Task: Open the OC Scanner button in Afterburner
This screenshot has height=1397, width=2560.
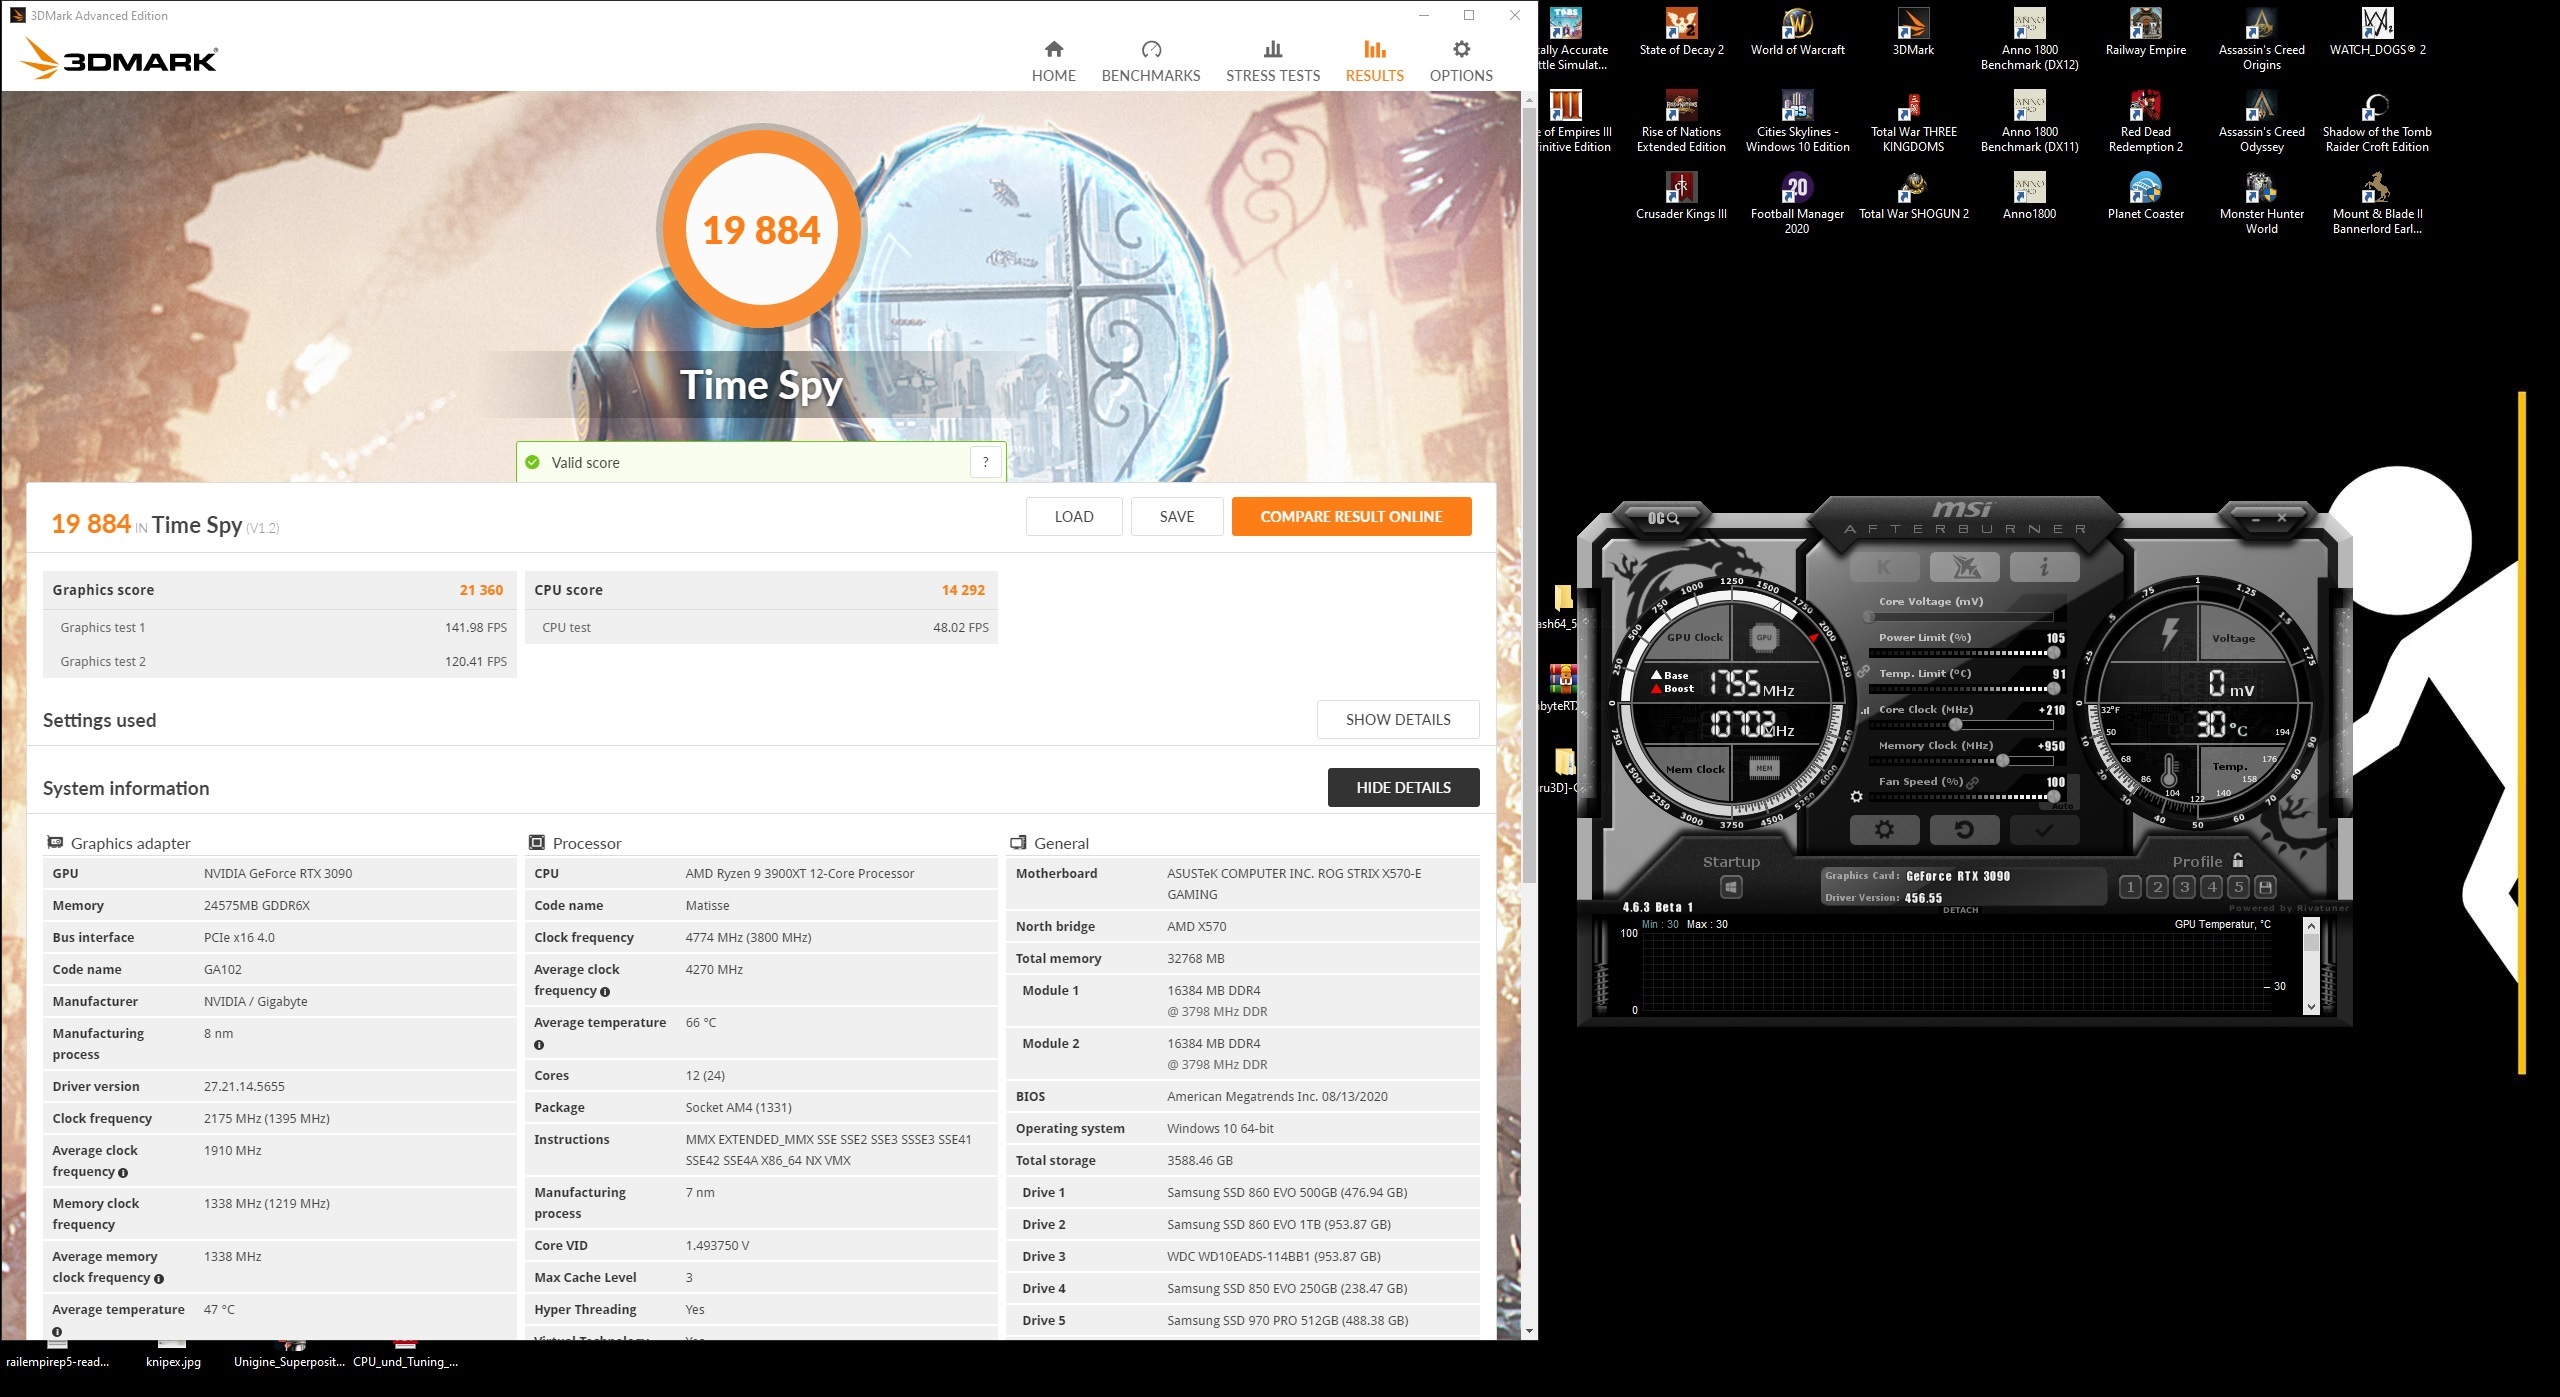Action: point(1664,518)
